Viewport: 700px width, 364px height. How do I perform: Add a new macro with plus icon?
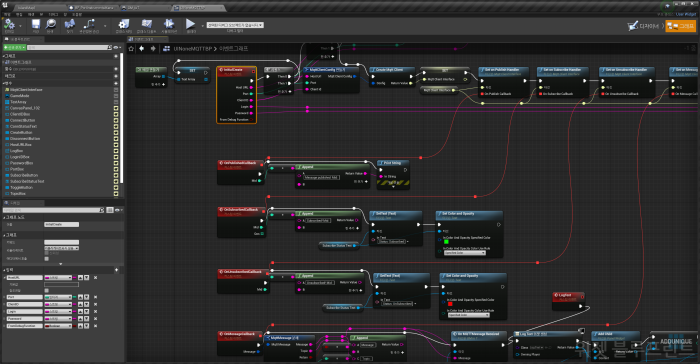(116, 76)
